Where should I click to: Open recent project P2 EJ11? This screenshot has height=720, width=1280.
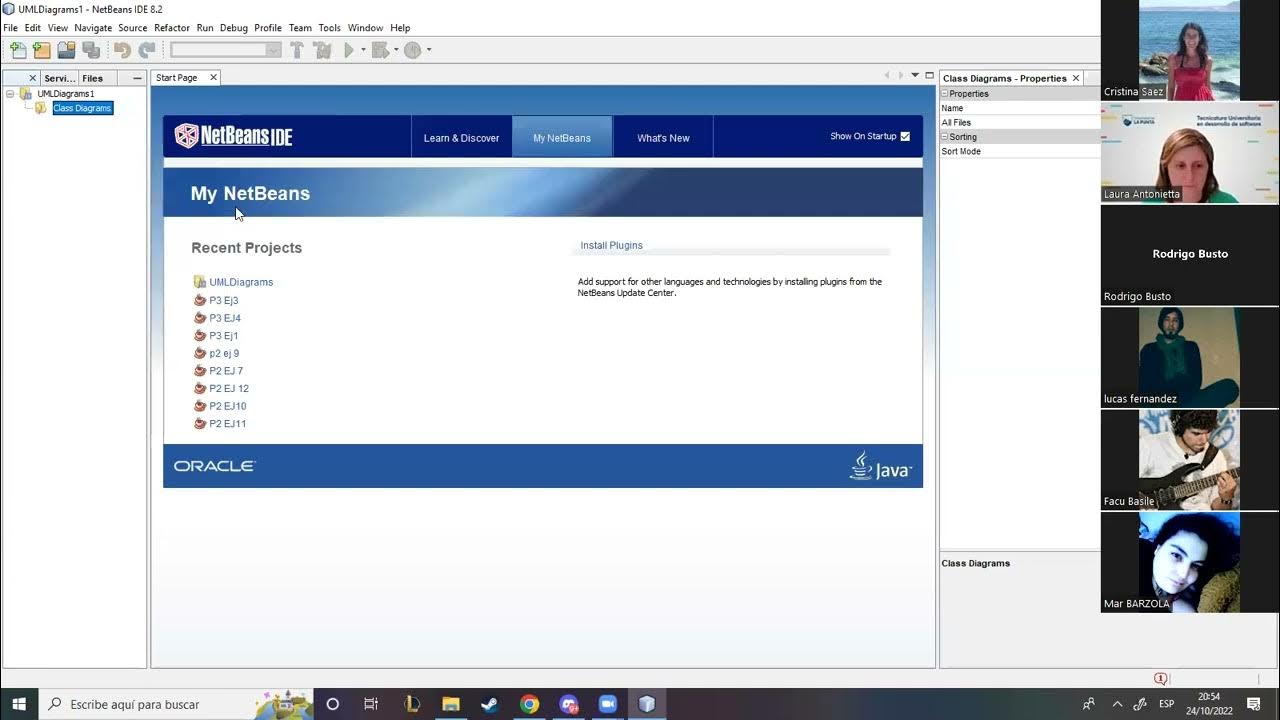pos(228,424)
